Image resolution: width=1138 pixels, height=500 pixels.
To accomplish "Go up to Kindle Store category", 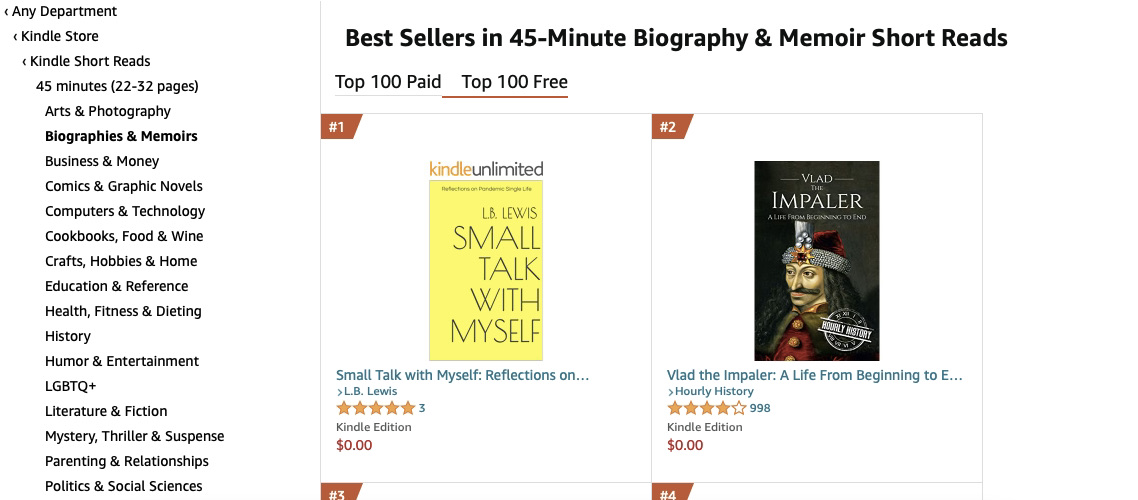I will point(55,36).
